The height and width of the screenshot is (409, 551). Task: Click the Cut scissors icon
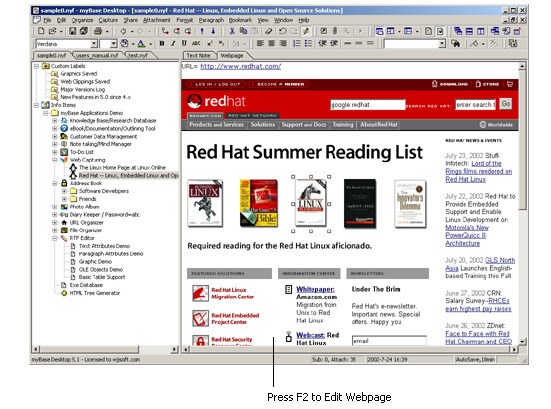point(232,31)
